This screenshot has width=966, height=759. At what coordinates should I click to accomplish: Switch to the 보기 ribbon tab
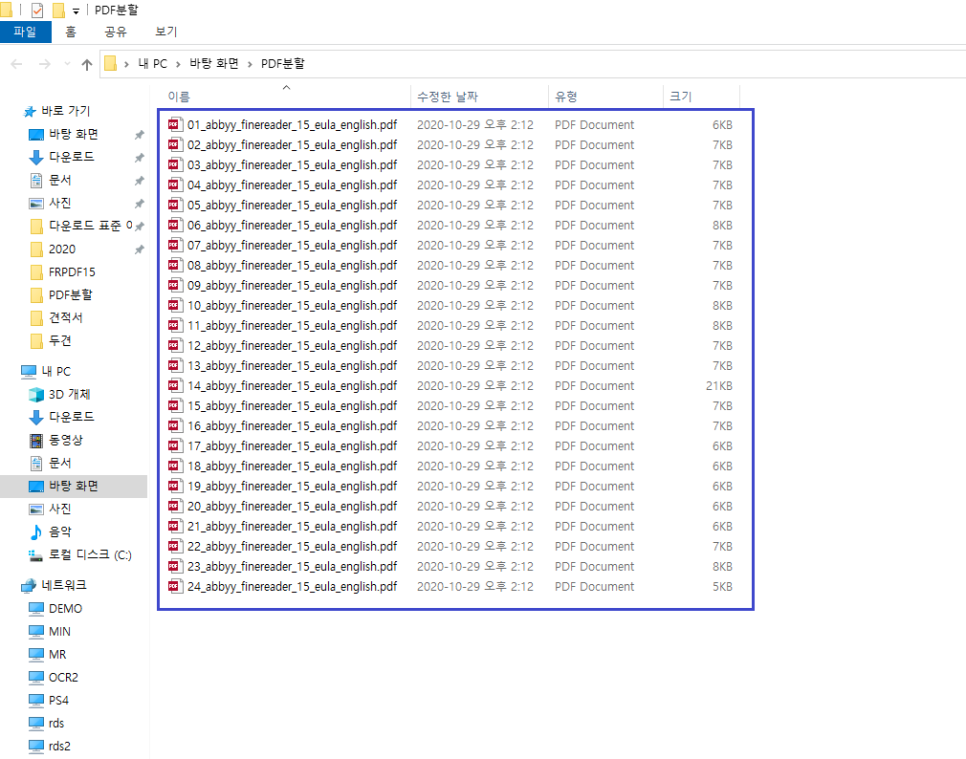tap(166, 31)
